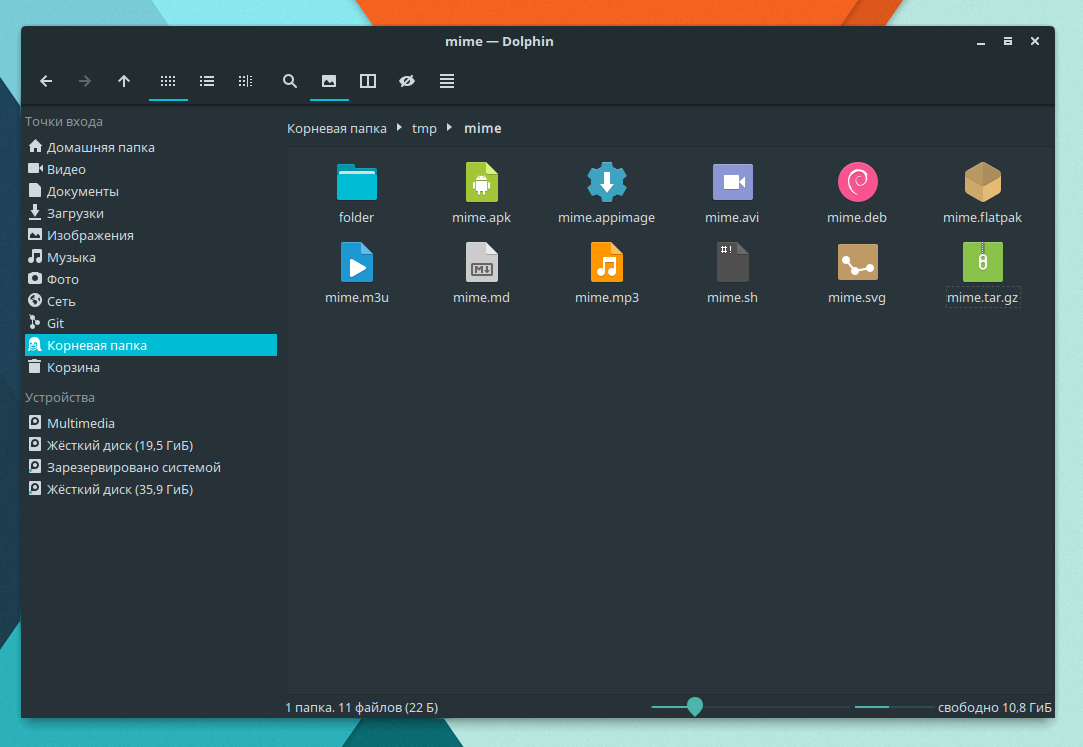Open Жёсткий диск (35,9 ГиБ) device

pos(151,489)
